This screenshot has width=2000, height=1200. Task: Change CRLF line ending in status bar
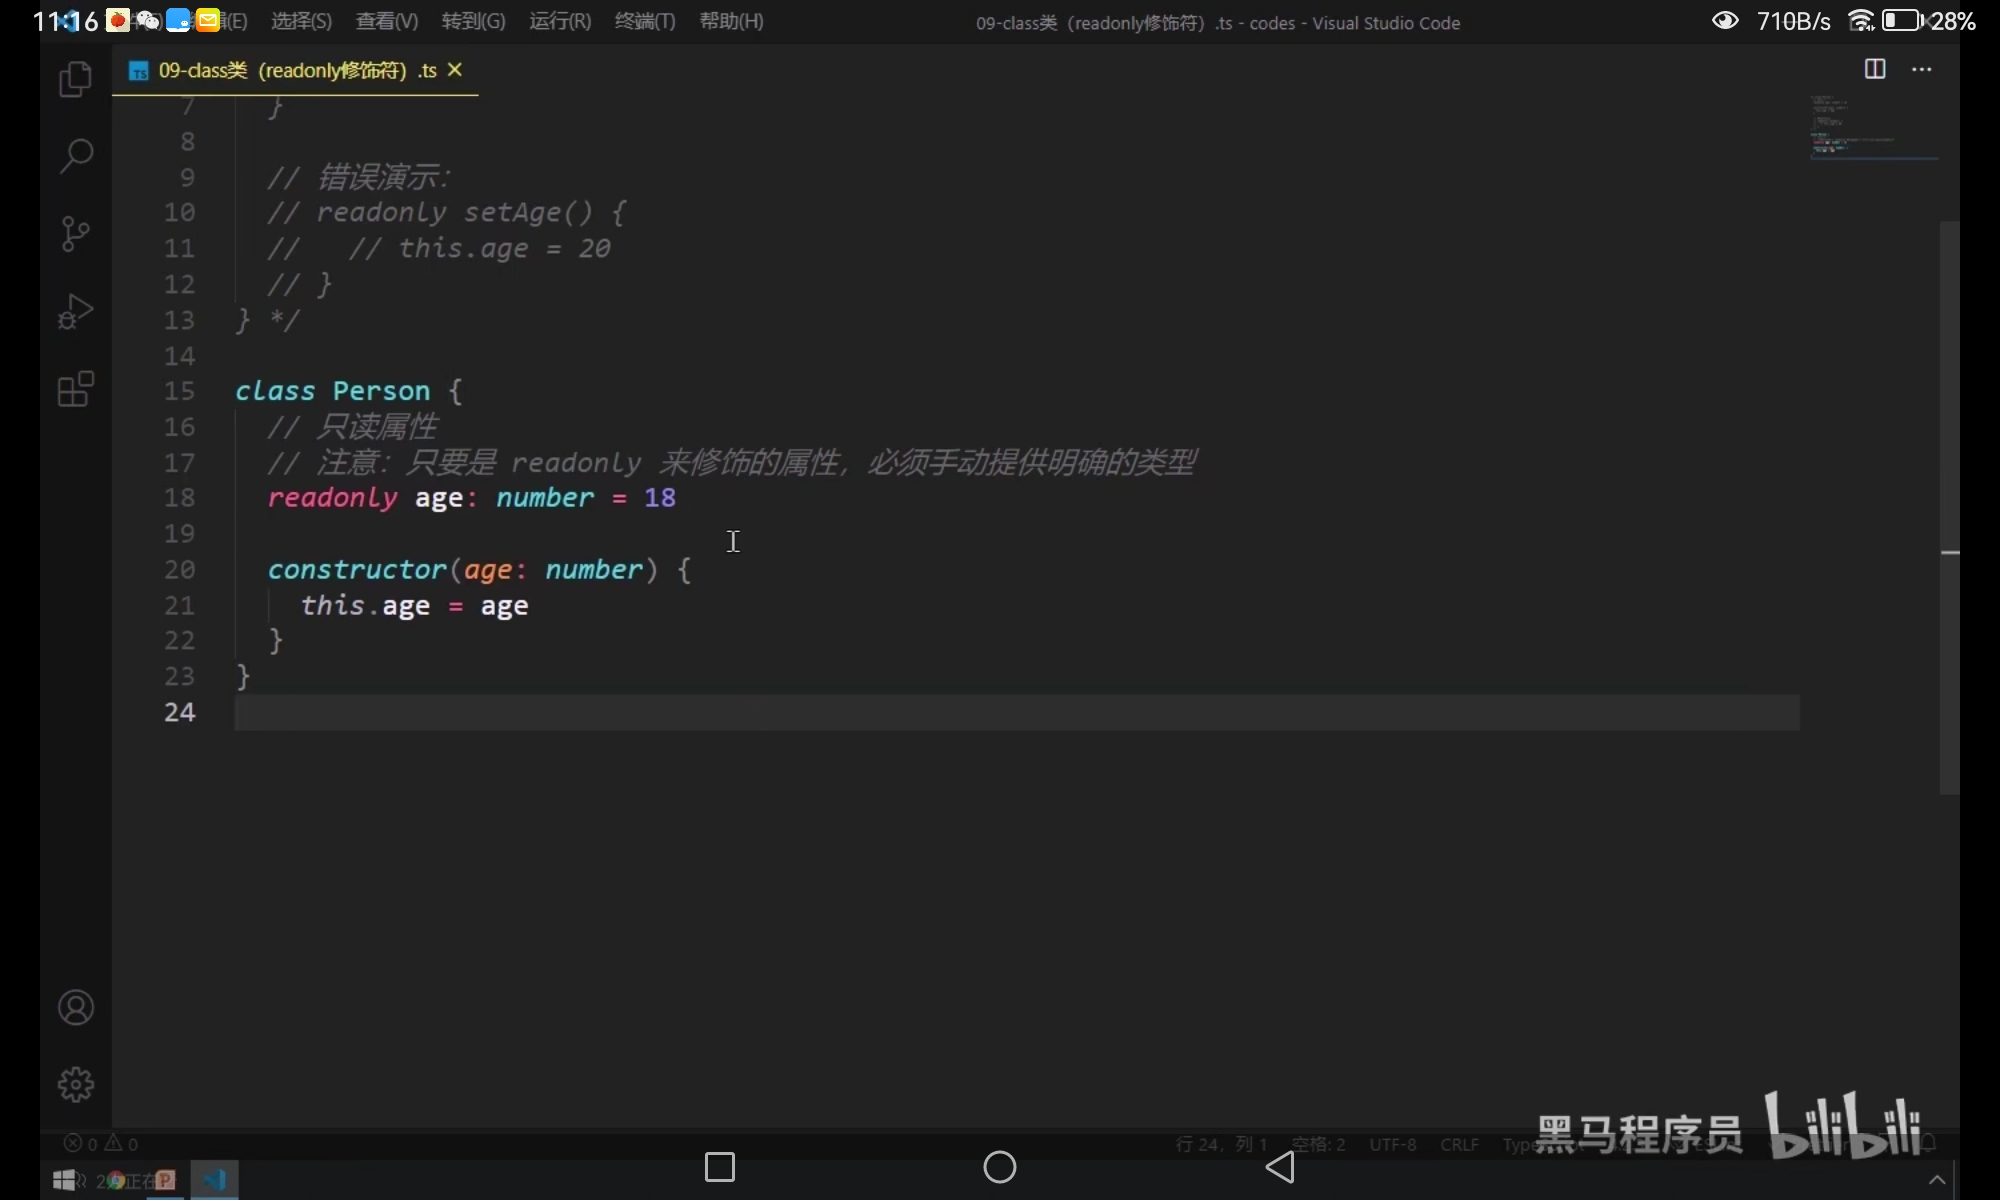[x=1459, y=1144]
